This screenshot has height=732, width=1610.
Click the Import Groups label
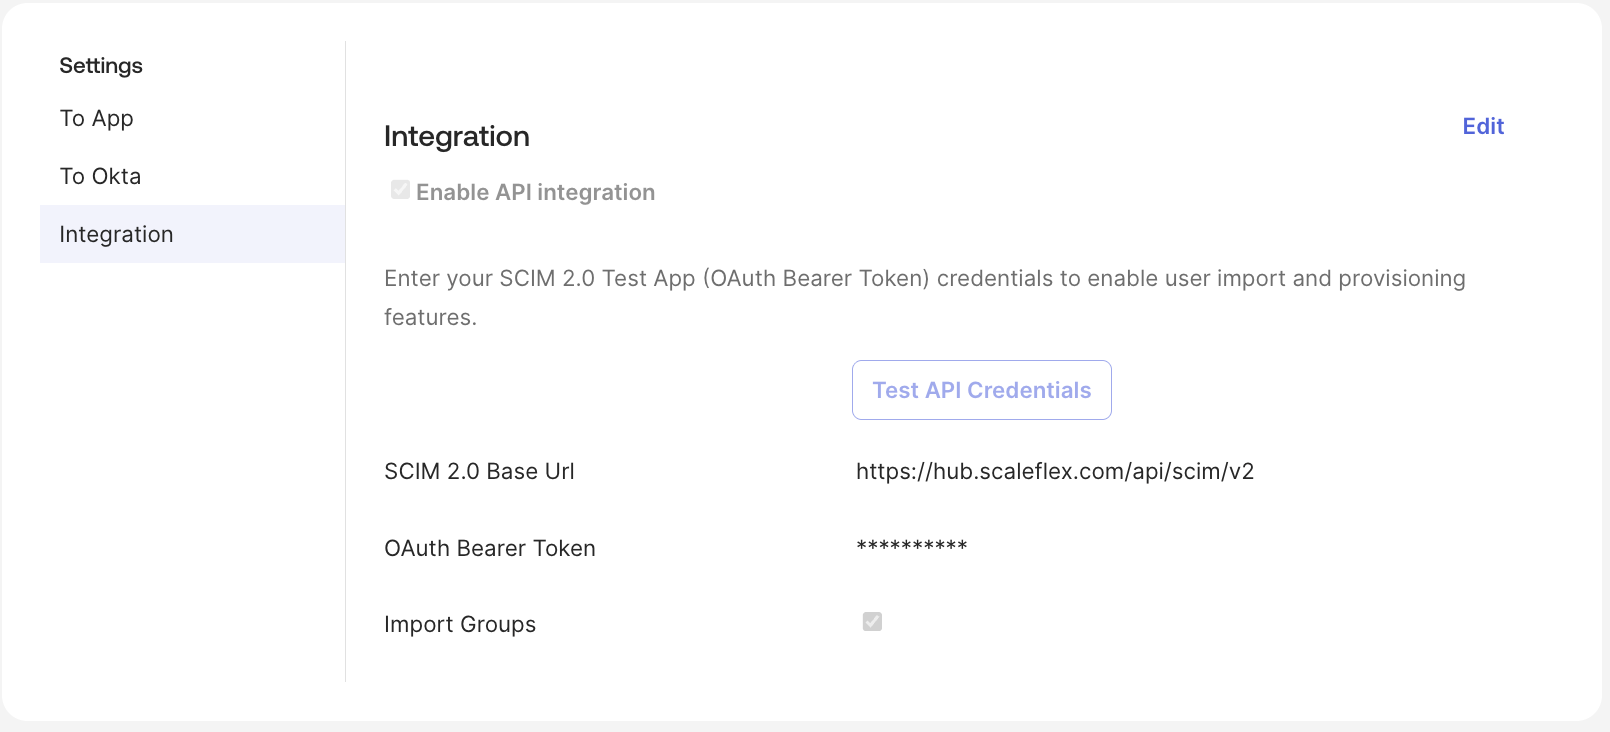[460, 624]
